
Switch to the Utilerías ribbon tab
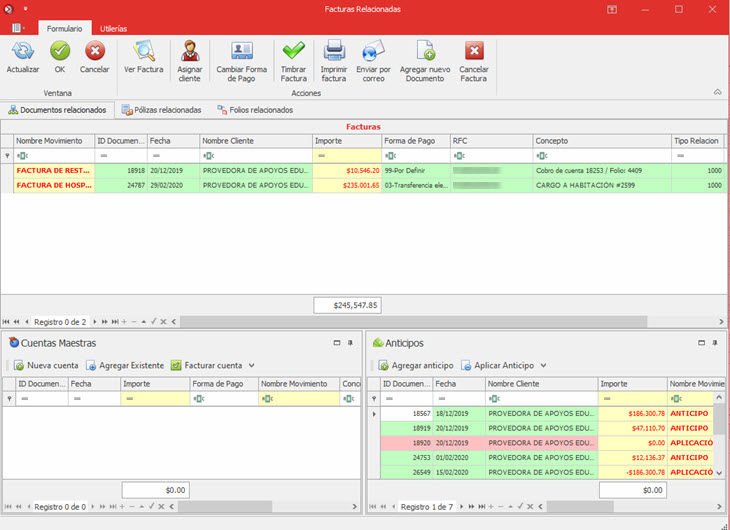(x=113, y=29)
